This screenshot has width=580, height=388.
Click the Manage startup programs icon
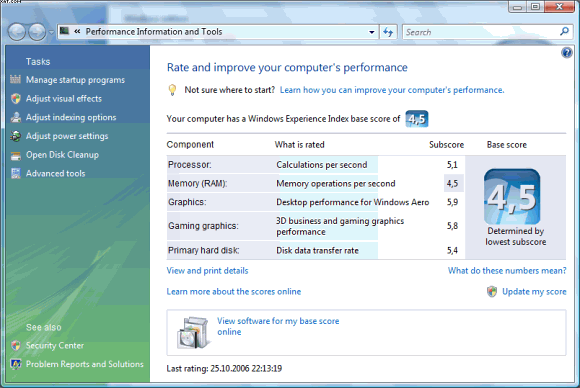coord(16,79)
